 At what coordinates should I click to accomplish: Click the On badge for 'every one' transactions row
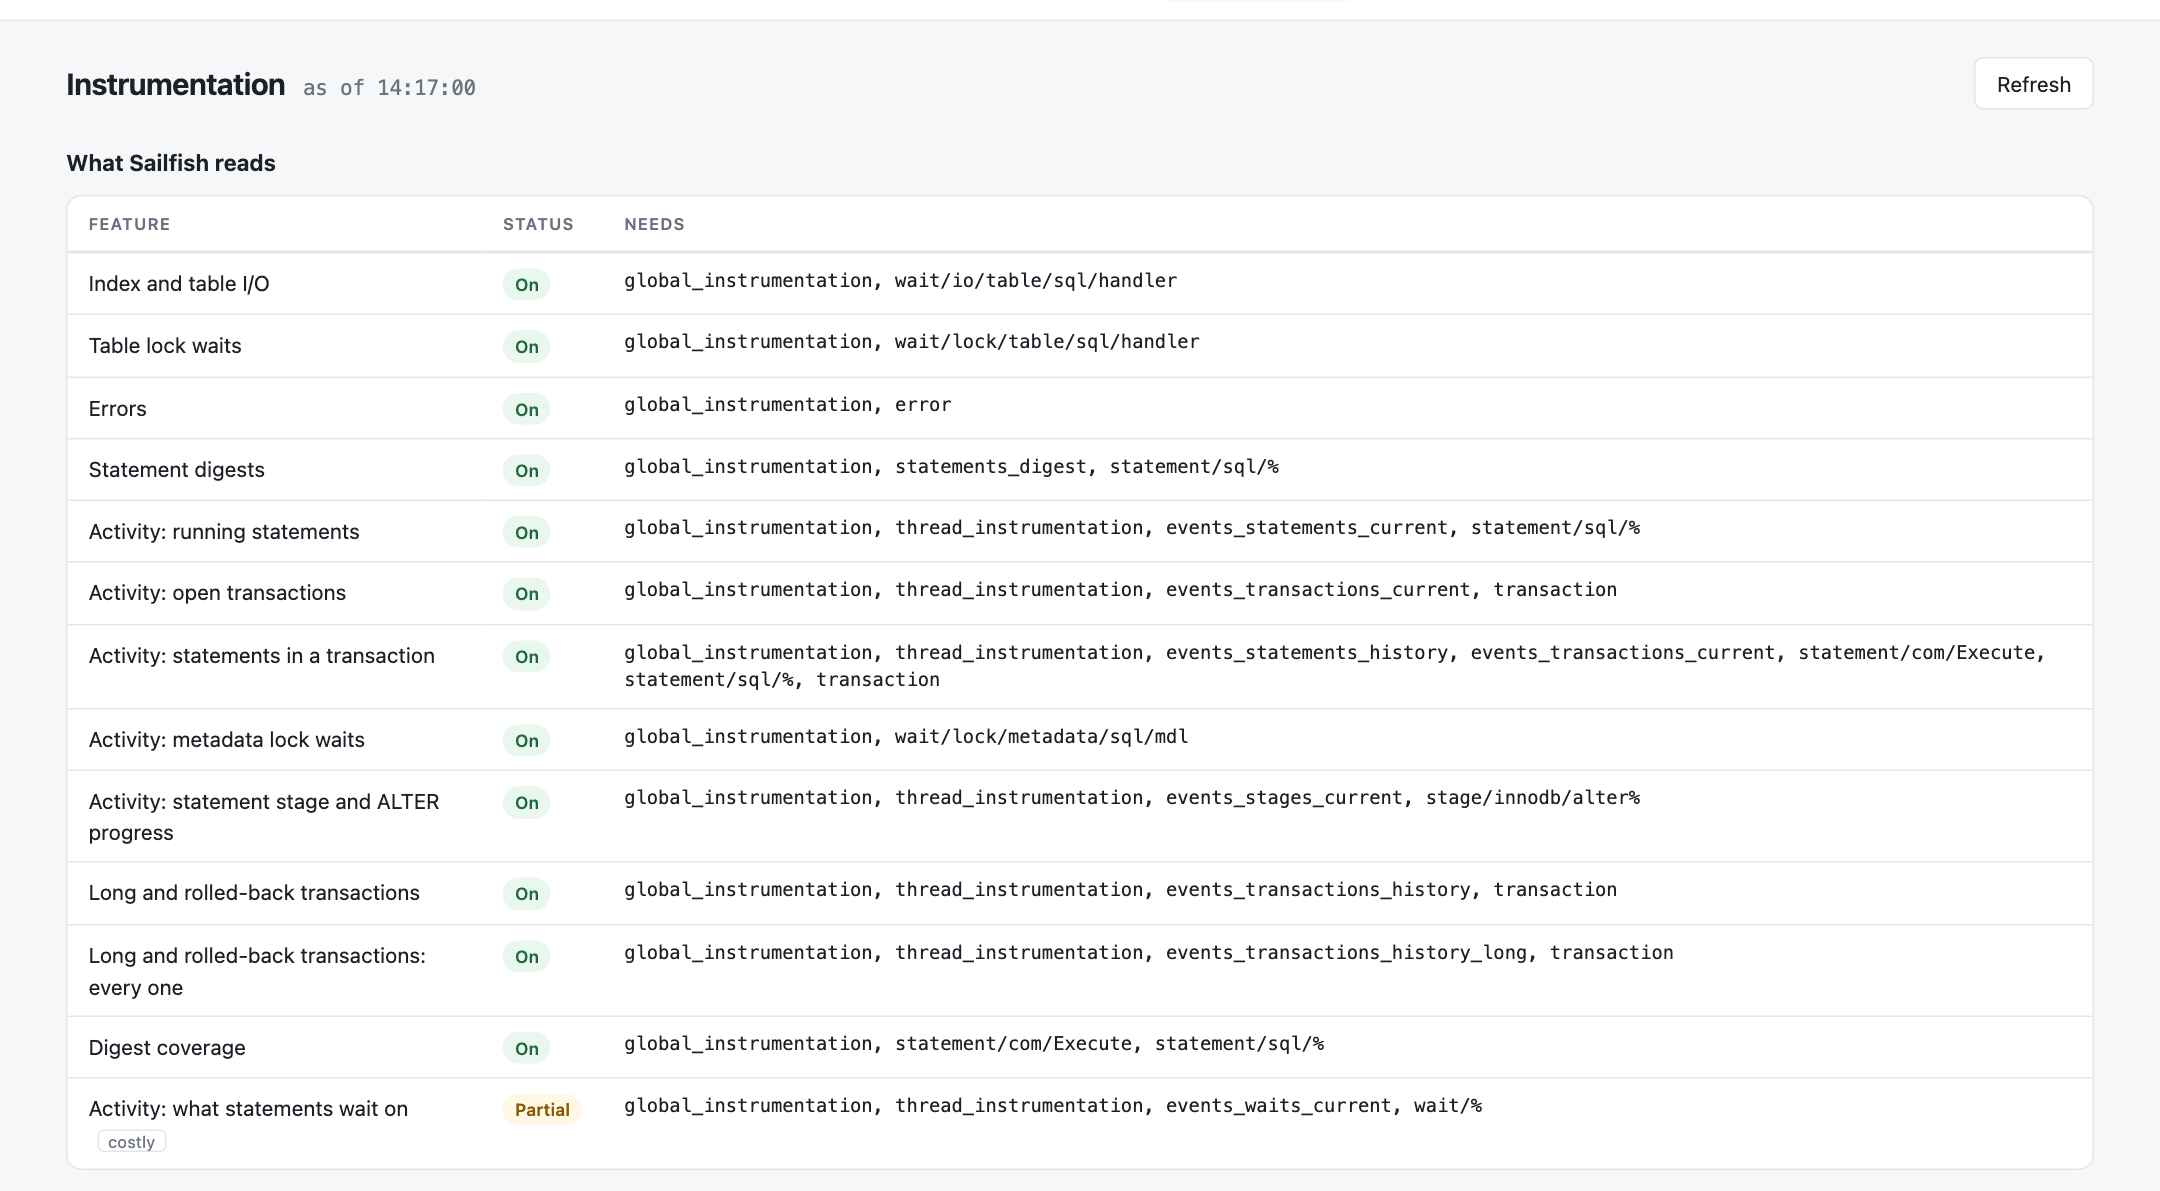(x=527, y=957)
